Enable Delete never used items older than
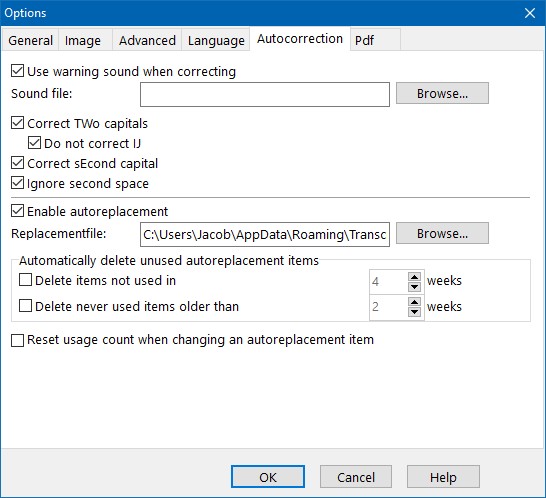 click(x=25, y=306)
